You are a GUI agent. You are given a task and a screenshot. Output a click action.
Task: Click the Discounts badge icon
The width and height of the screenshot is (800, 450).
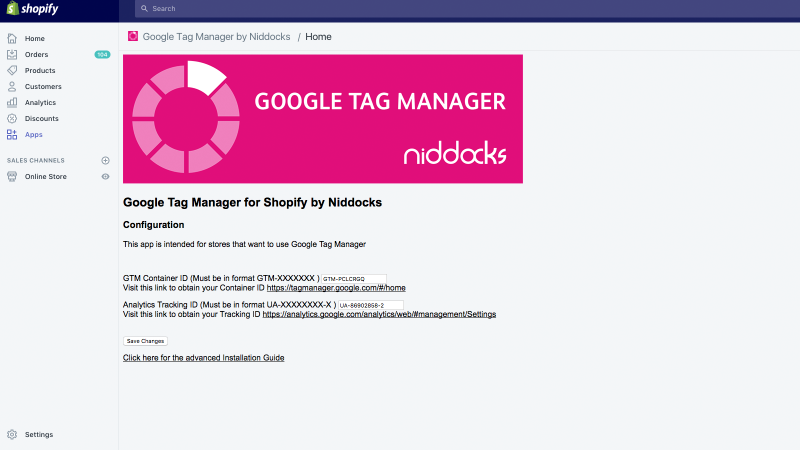tap(12, 118)
